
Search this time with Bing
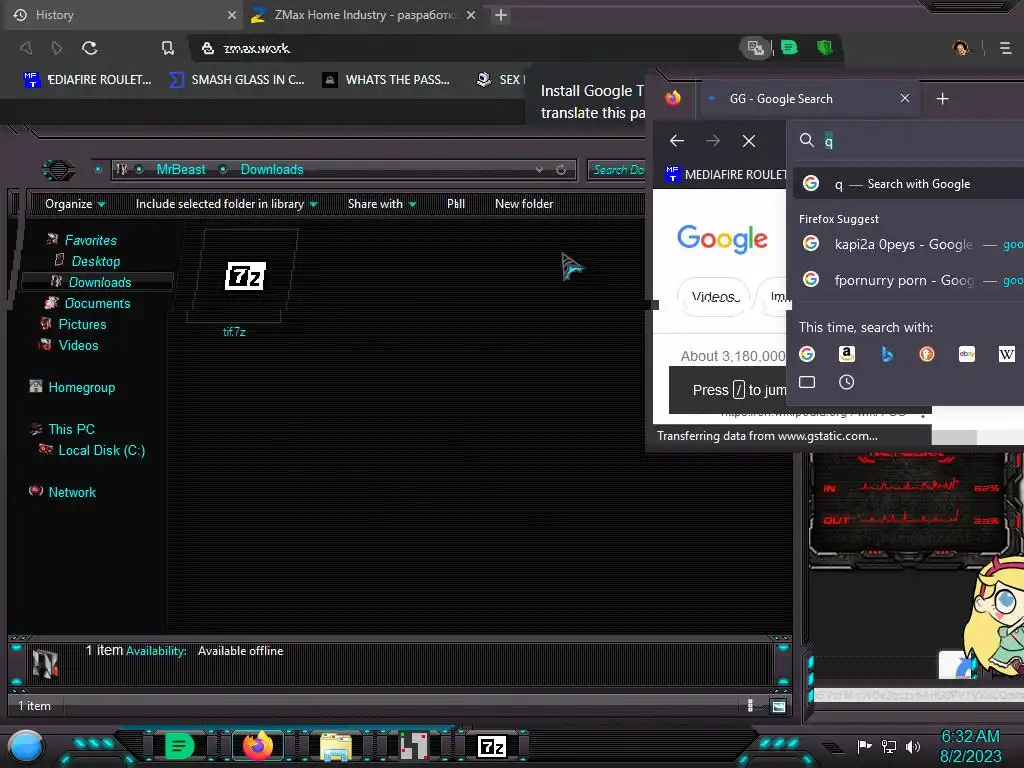tap(887, 354)
